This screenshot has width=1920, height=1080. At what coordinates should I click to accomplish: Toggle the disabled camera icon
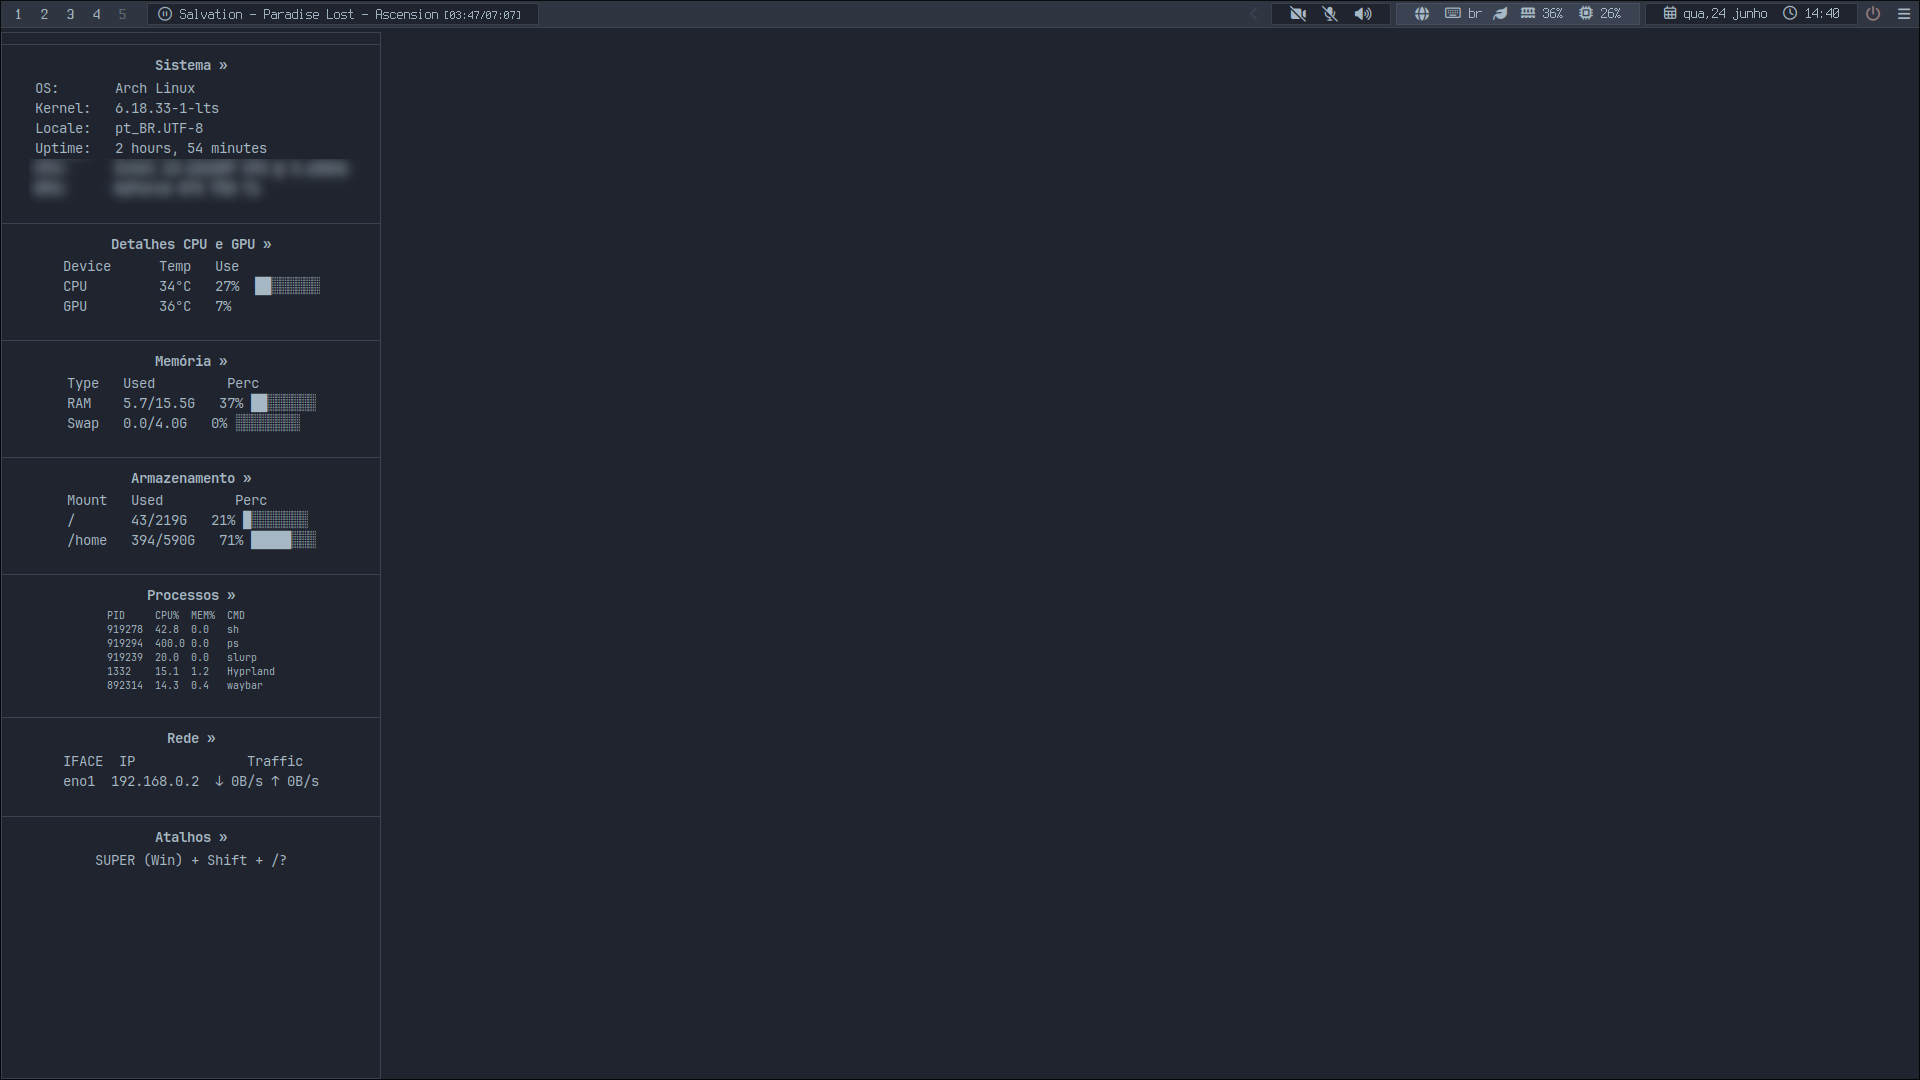[1298, 14]
